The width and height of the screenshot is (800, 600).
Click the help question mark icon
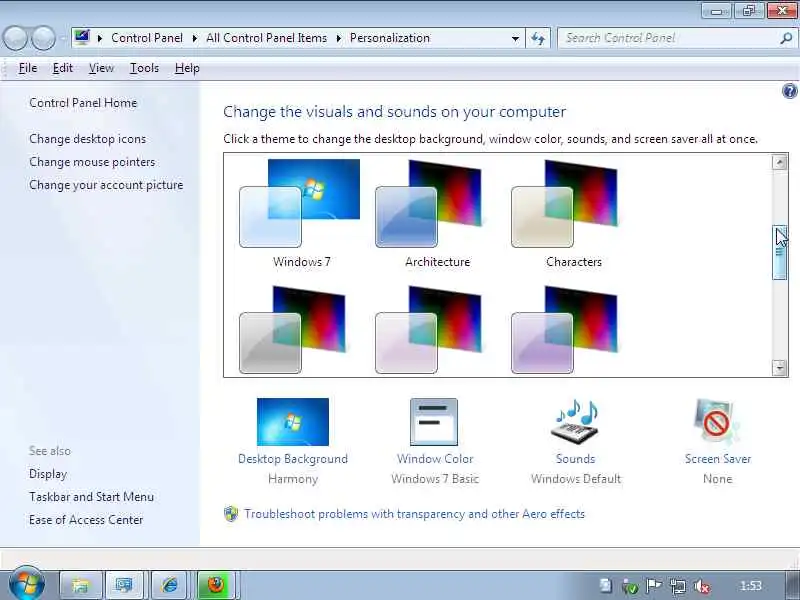pyautogui.click(x=789, y=91)
